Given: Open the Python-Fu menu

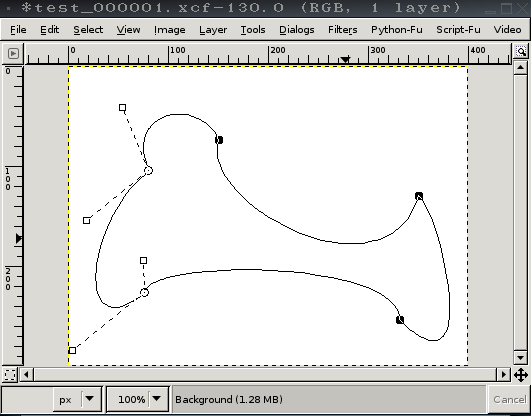Looking at the screenshot, I should [397, 30].
